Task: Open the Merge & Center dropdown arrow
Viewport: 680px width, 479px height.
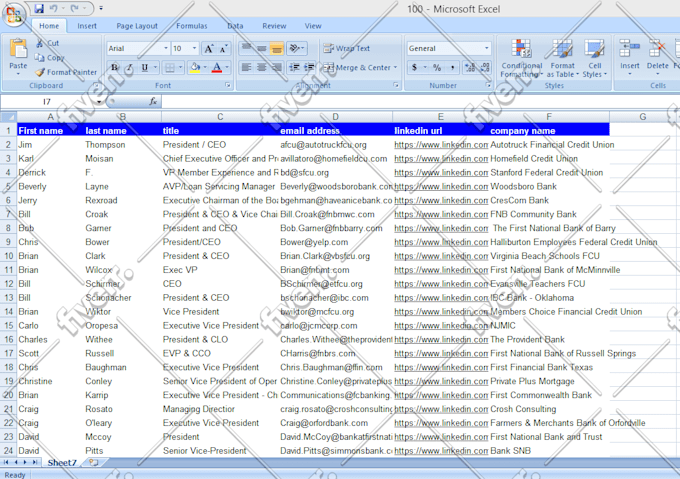Action: pyautogui.click(x=395, y=68)
